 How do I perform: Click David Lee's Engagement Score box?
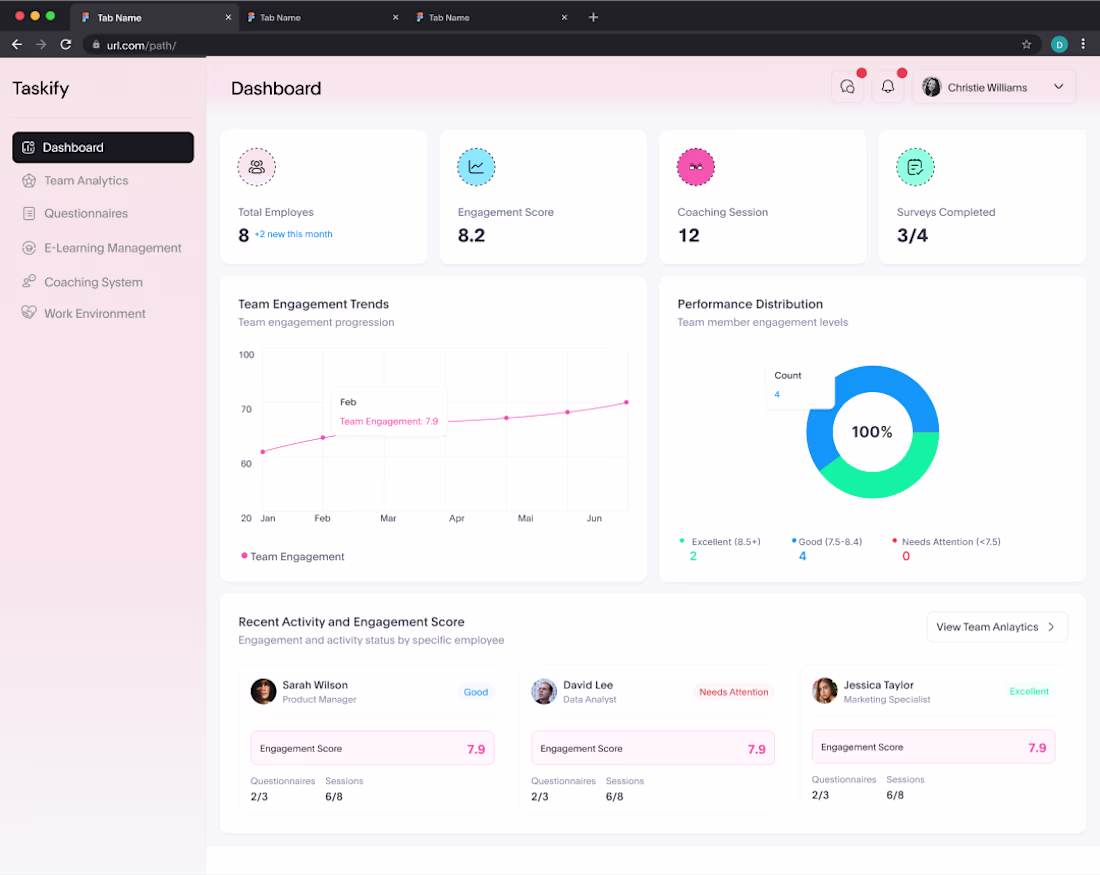point(653,748)
